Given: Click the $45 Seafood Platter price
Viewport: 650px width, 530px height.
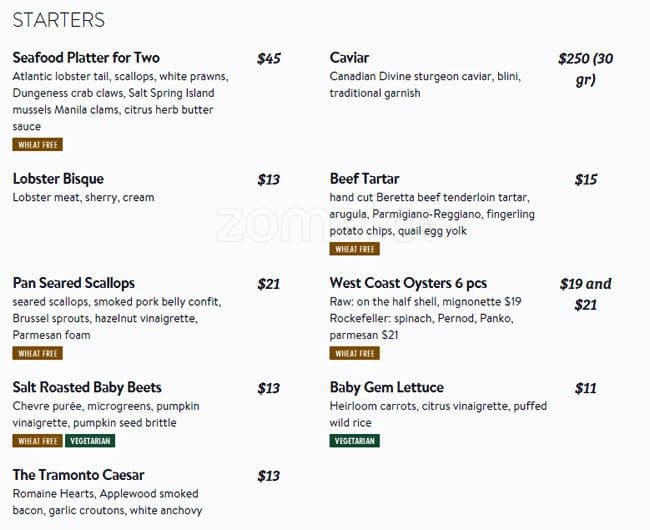Looking at the screenshot, I should click(269, 58).
